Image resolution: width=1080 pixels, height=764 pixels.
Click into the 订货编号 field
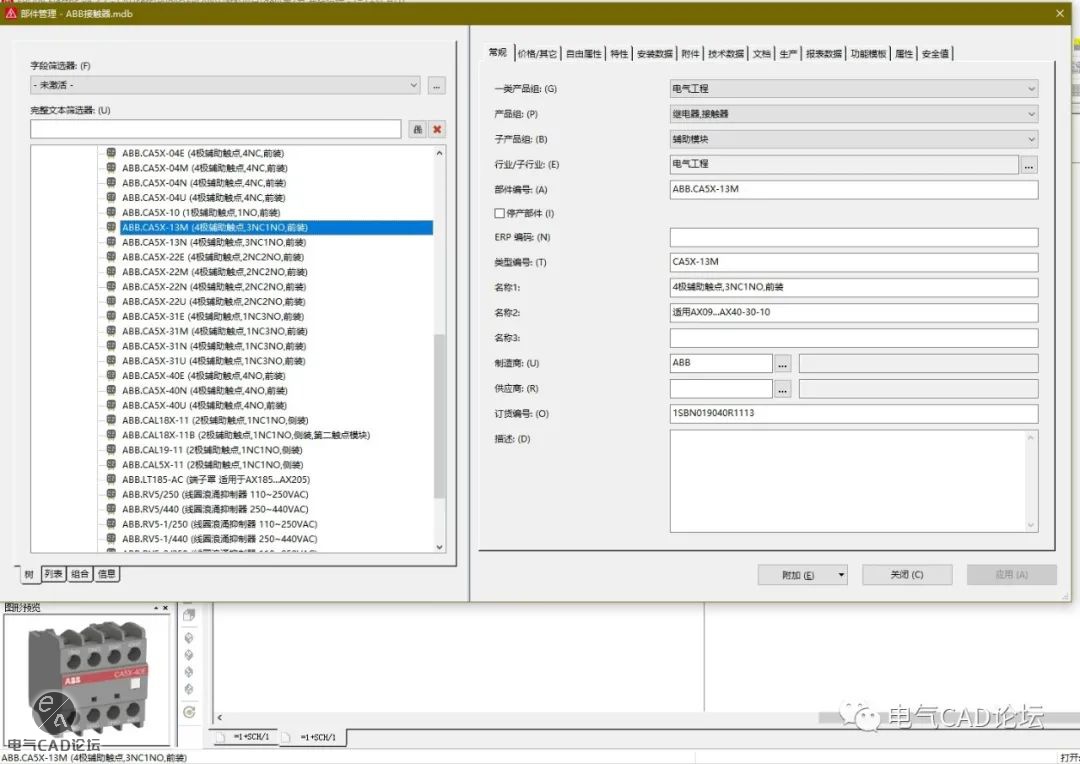click(853, 413)
